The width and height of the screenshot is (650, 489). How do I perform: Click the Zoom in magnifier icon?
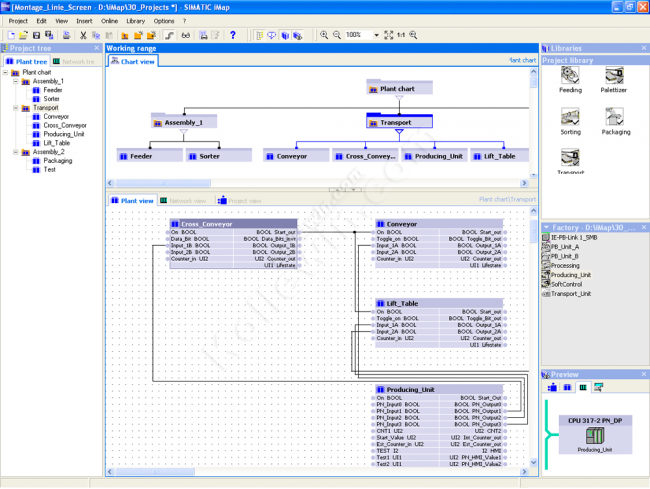[323, 35]
